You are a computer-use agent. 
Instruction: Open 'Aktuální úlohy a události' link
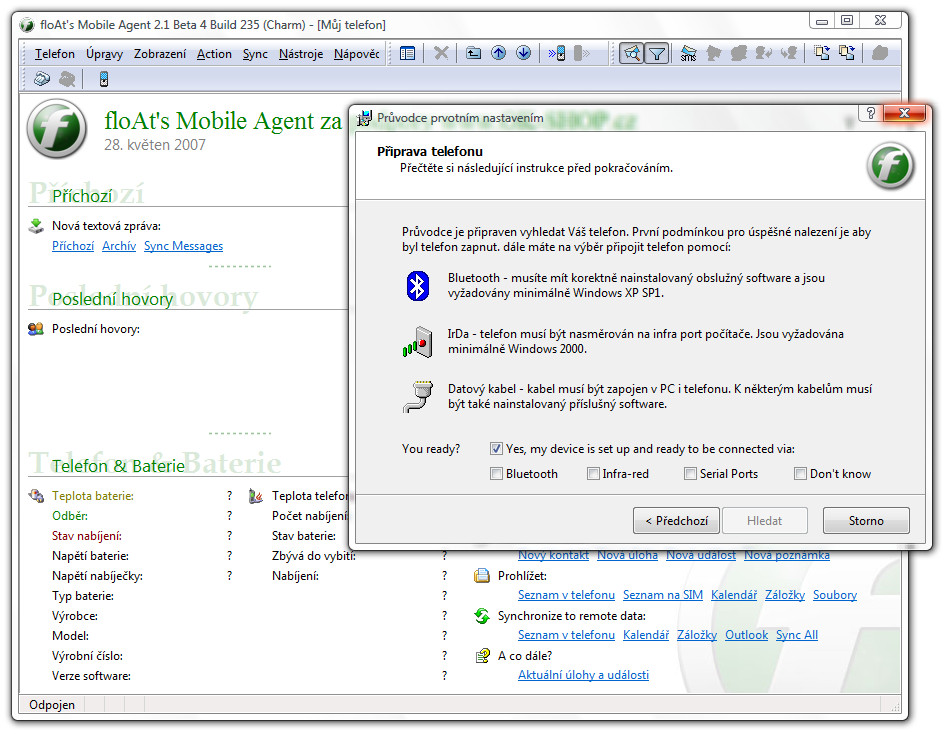point(583,675)
